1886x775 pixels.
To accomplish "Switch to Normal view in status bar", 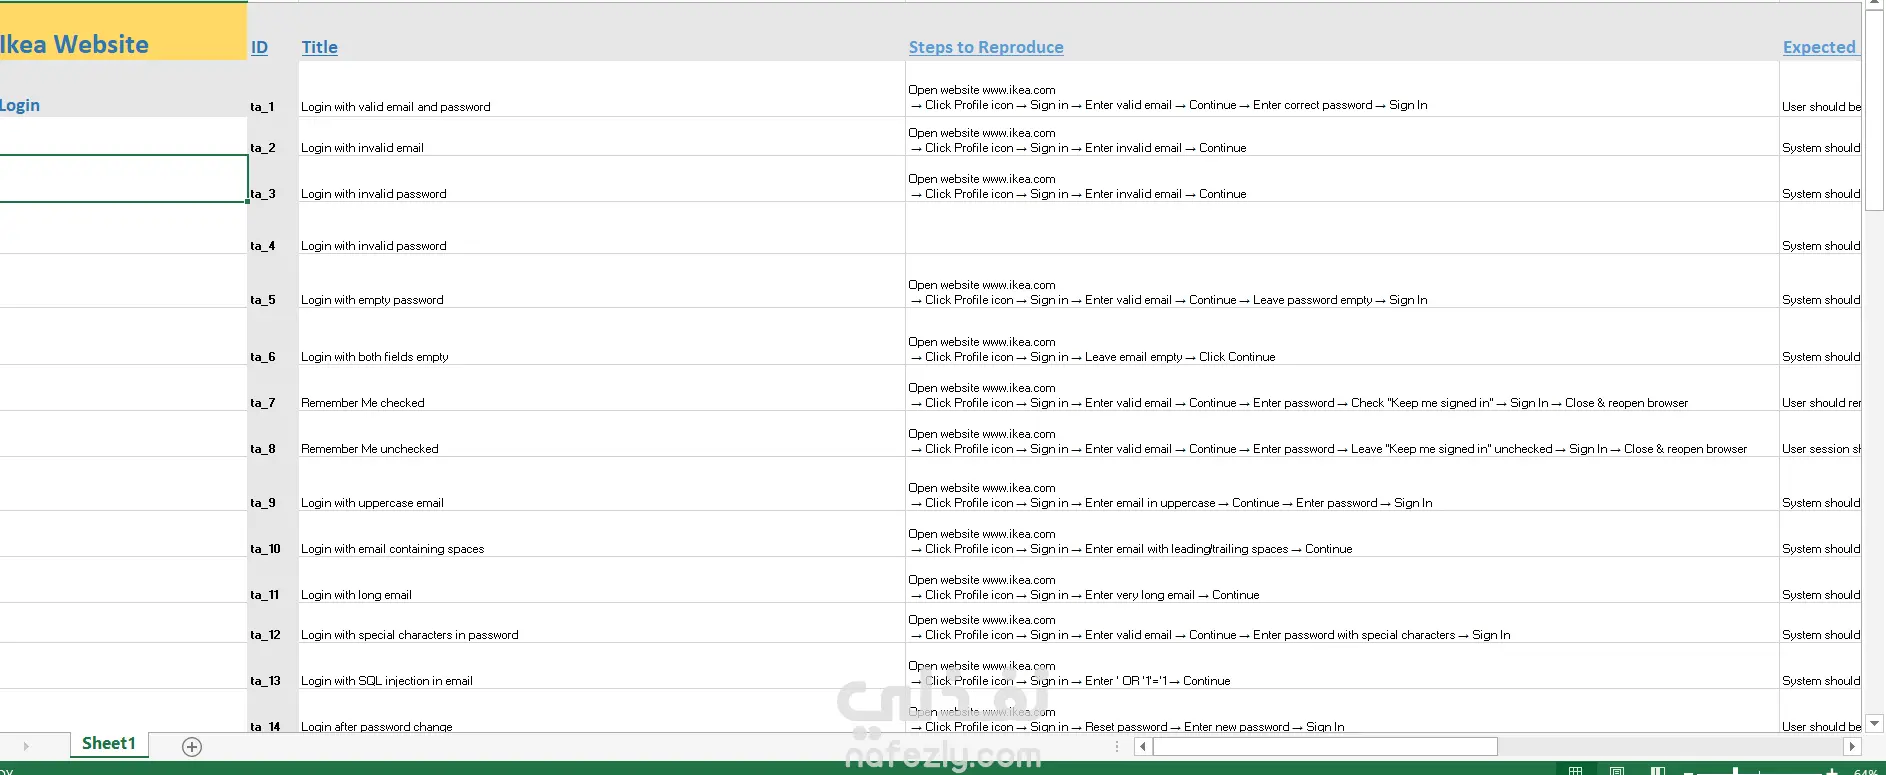I will (x=1576, y=770).
